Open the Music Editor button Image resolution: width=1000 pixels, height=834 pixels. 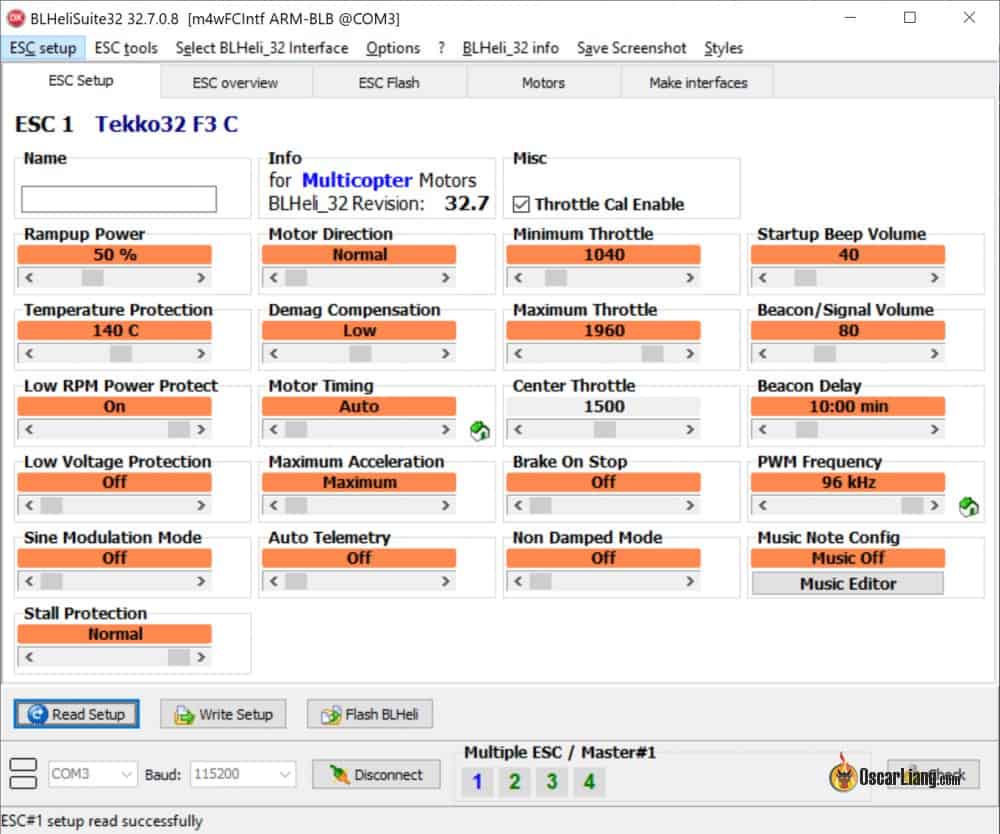848,583
